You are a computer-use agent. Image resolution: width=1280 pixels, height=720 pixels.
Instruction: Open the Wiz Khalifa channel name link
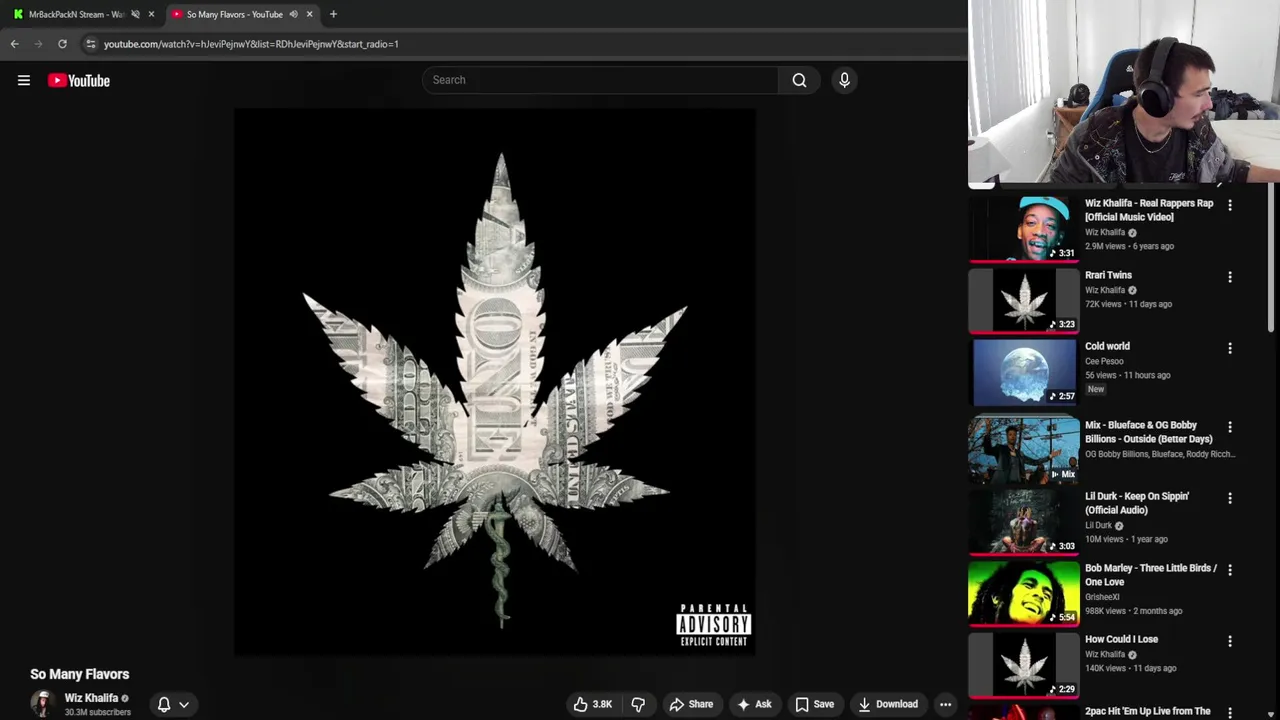(91, 698)
